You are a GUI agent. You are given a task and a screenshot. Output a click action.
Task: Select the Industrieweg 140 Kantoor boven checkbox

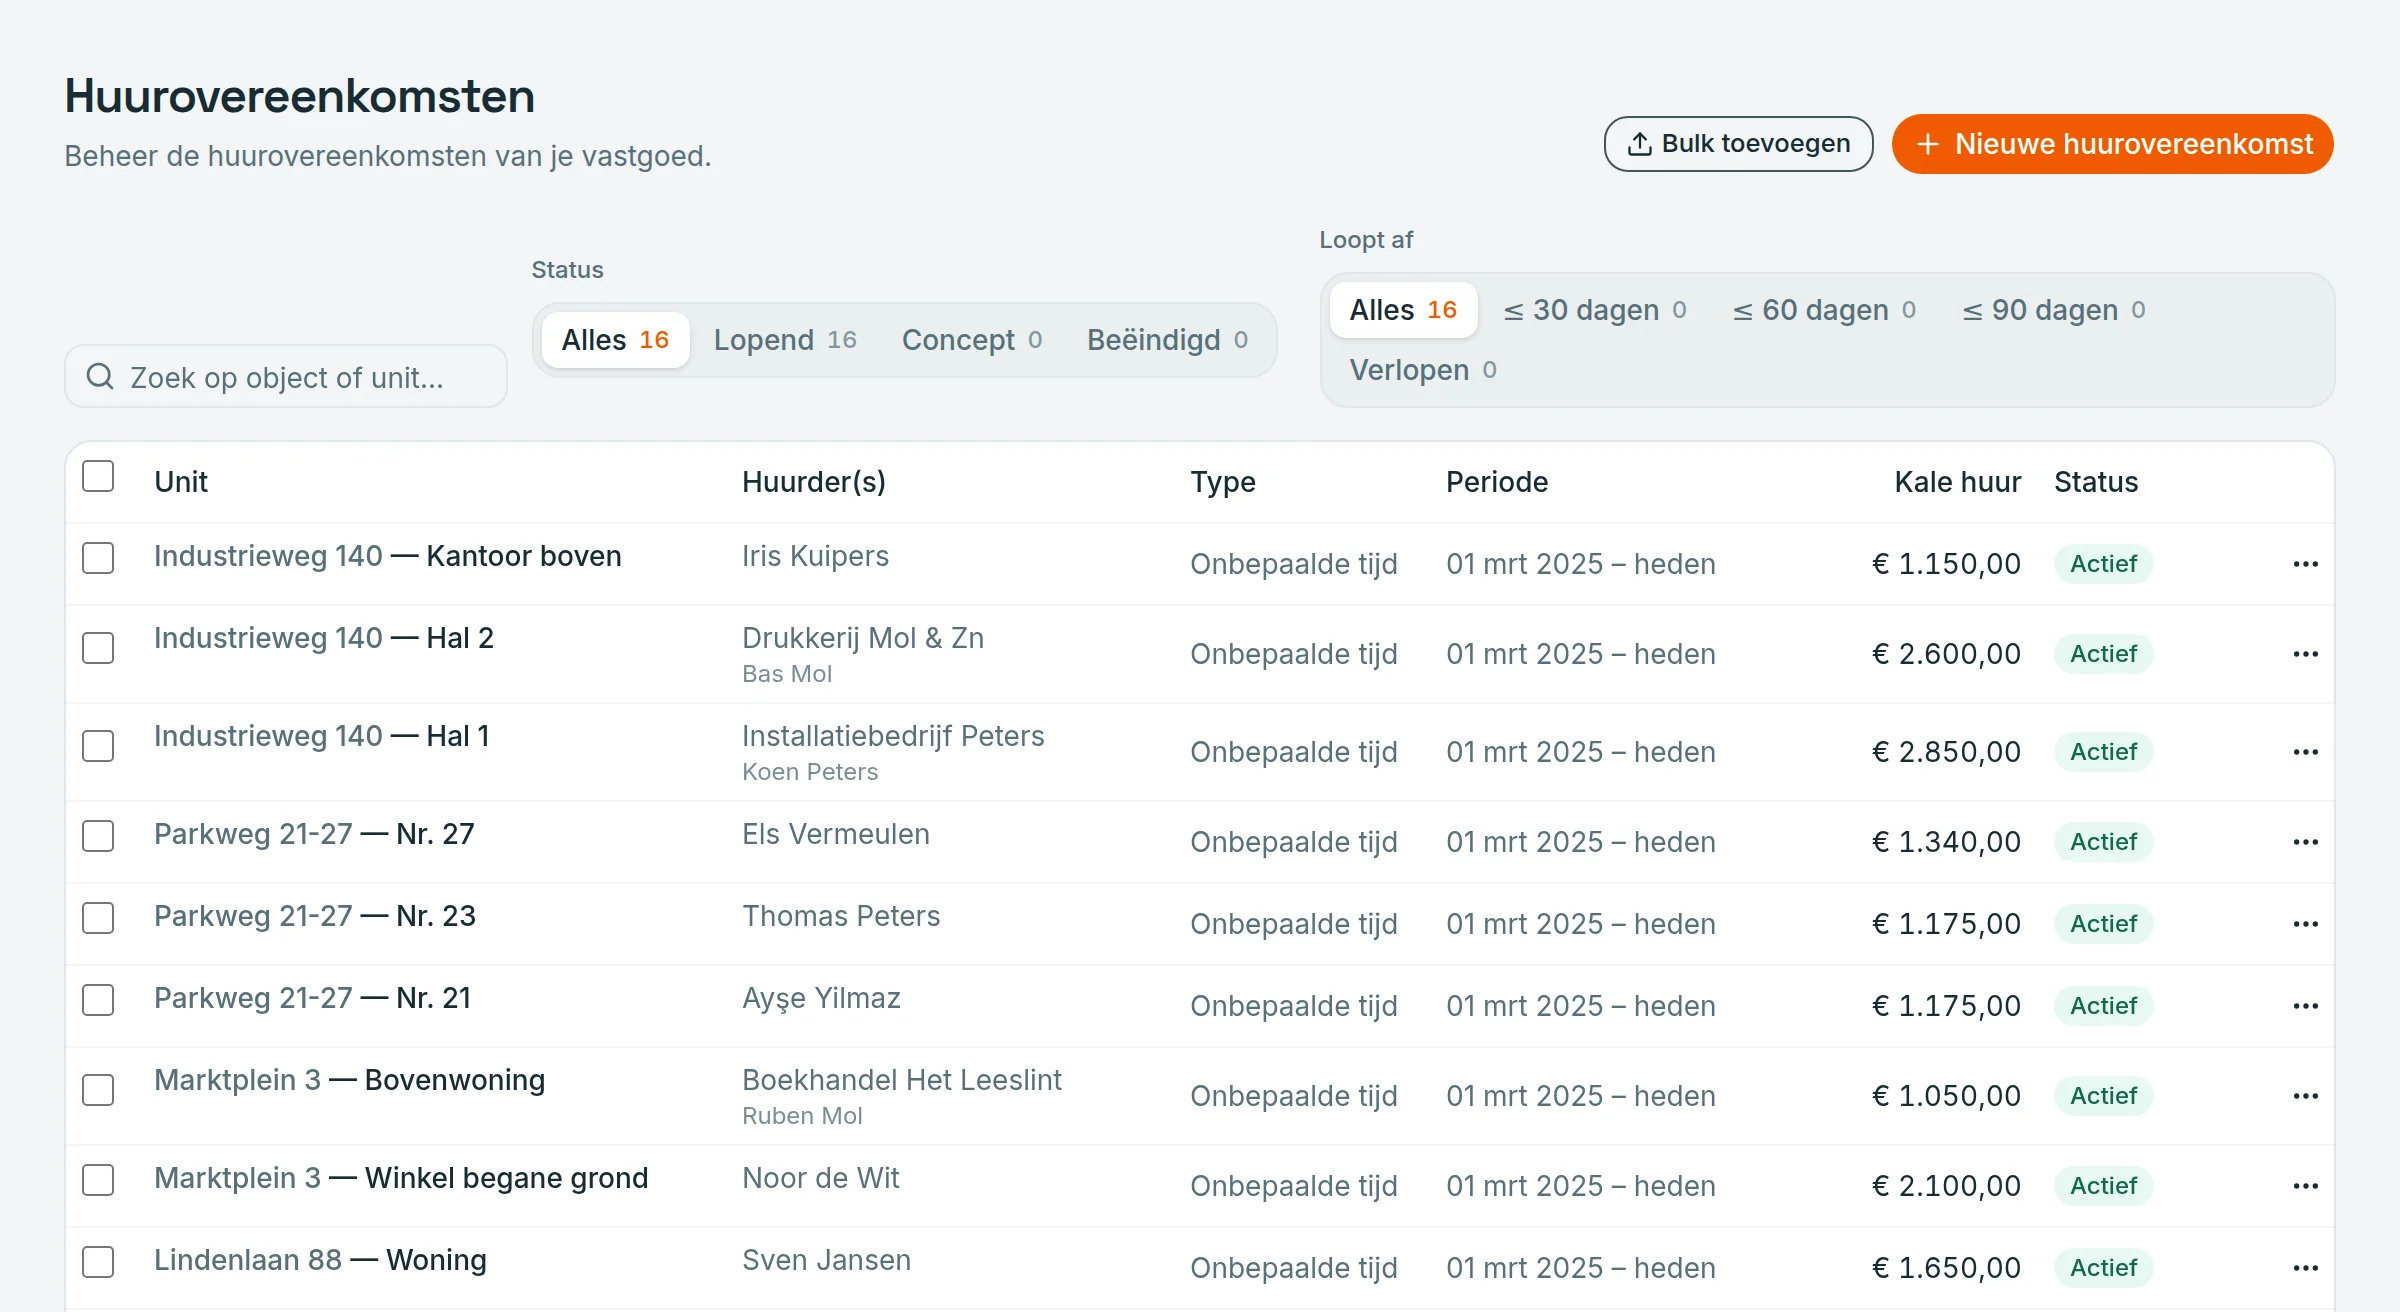click(98, 558)
